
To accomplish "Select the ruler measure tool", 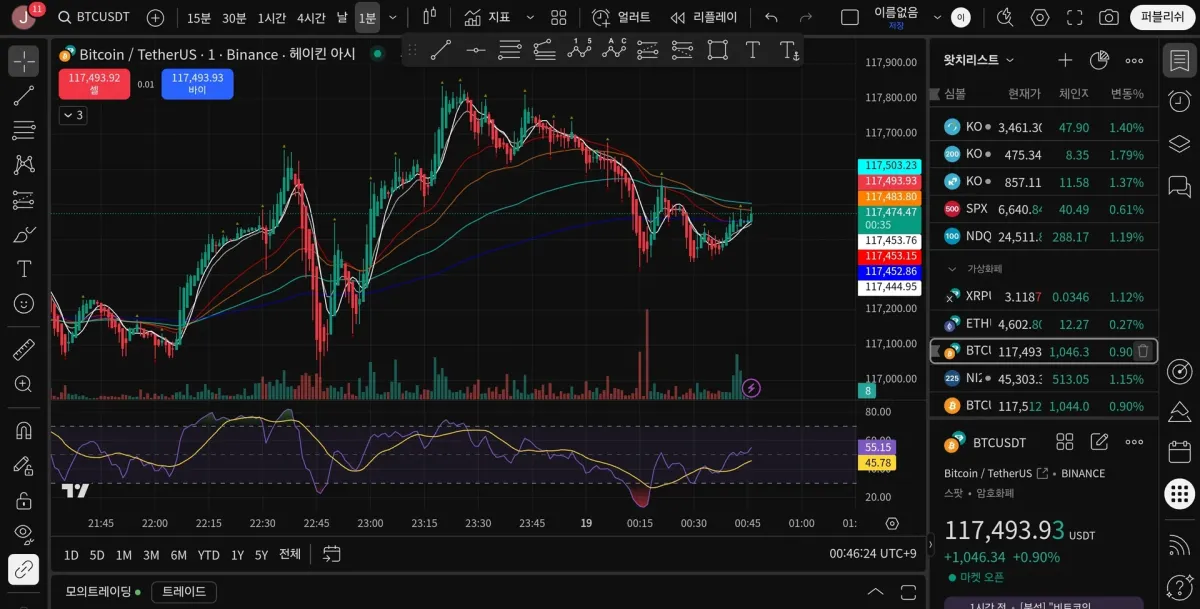I will tap(23, 350).
